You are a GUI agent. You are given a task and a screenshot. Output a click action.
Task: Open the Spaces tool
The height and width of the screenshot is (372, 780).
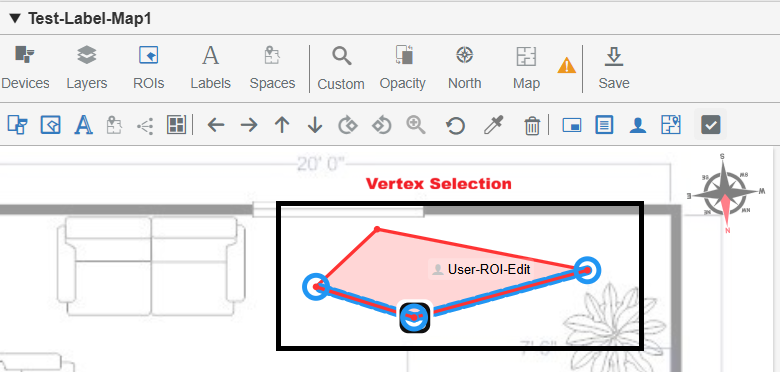coord(272,67)
